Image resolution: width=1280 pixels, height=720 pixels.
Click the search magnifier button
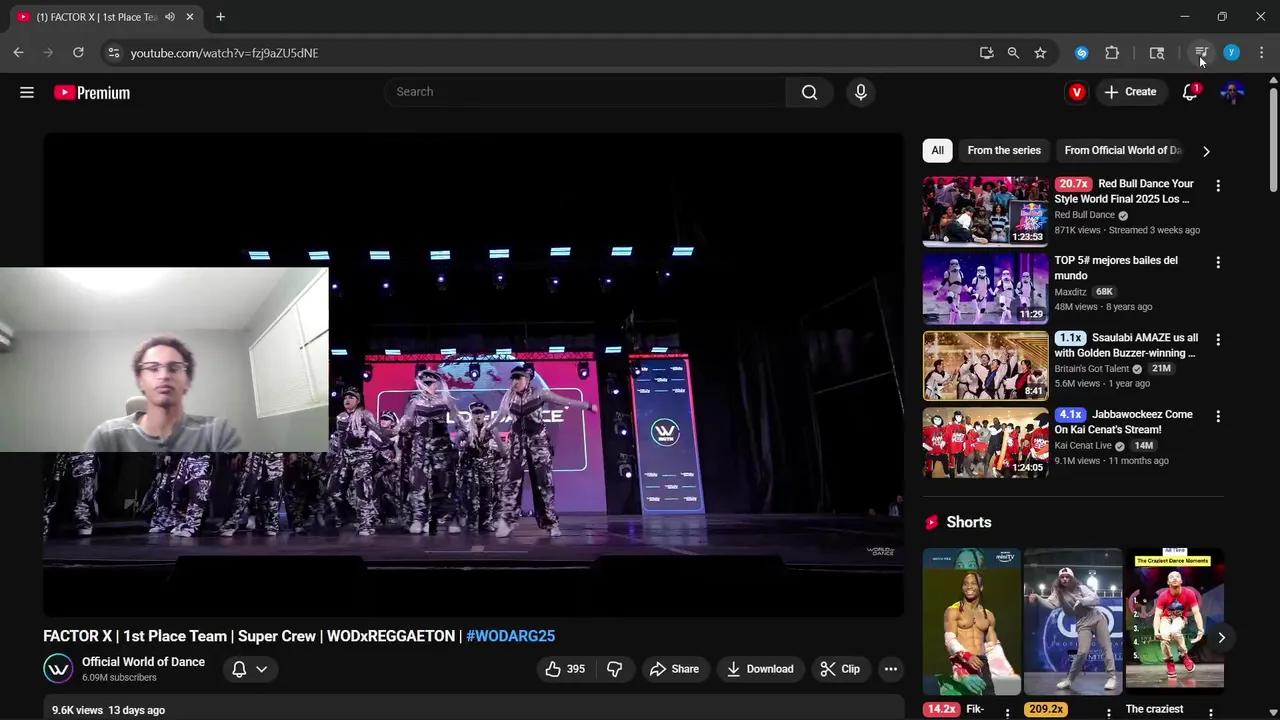(x=809, y=92)
